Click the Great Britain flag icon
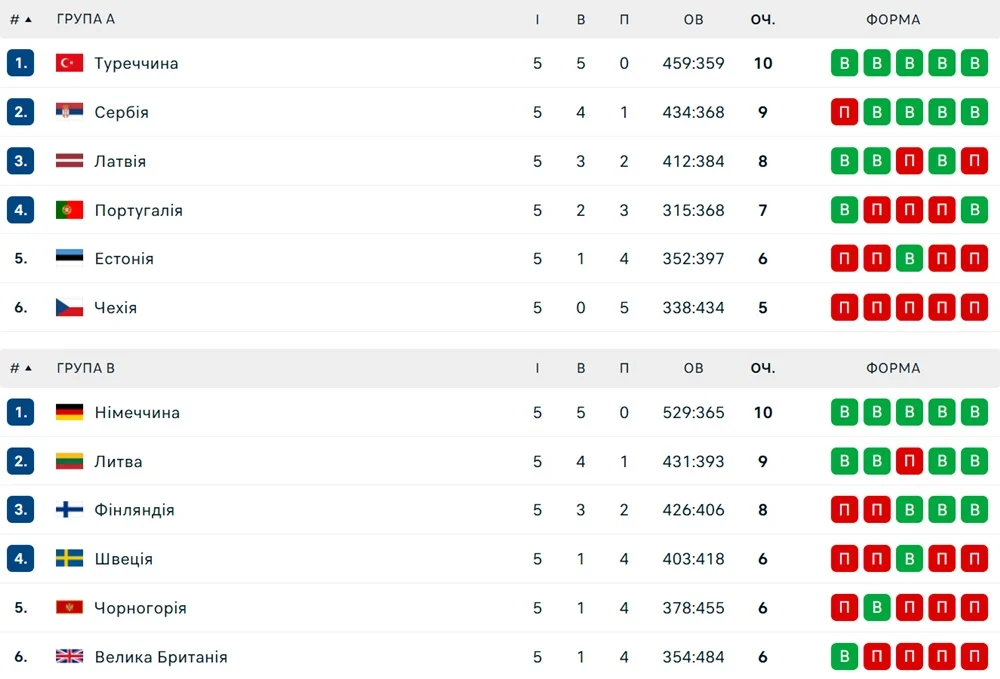Viewport: 1000px width, 679px height. [69, 657]
